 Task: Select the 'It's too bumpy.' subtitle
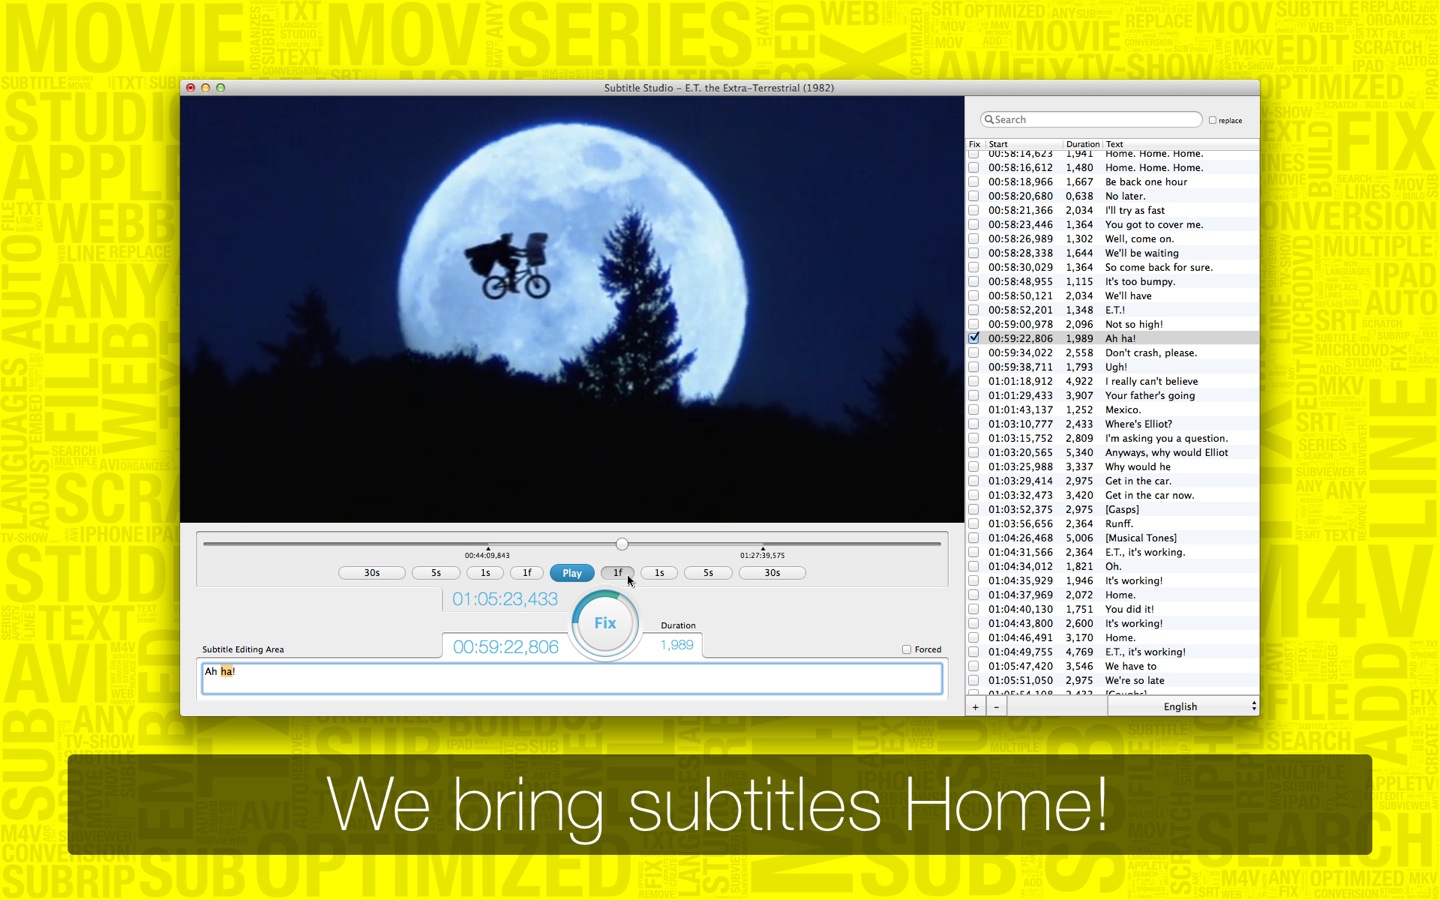(1140, 282)
